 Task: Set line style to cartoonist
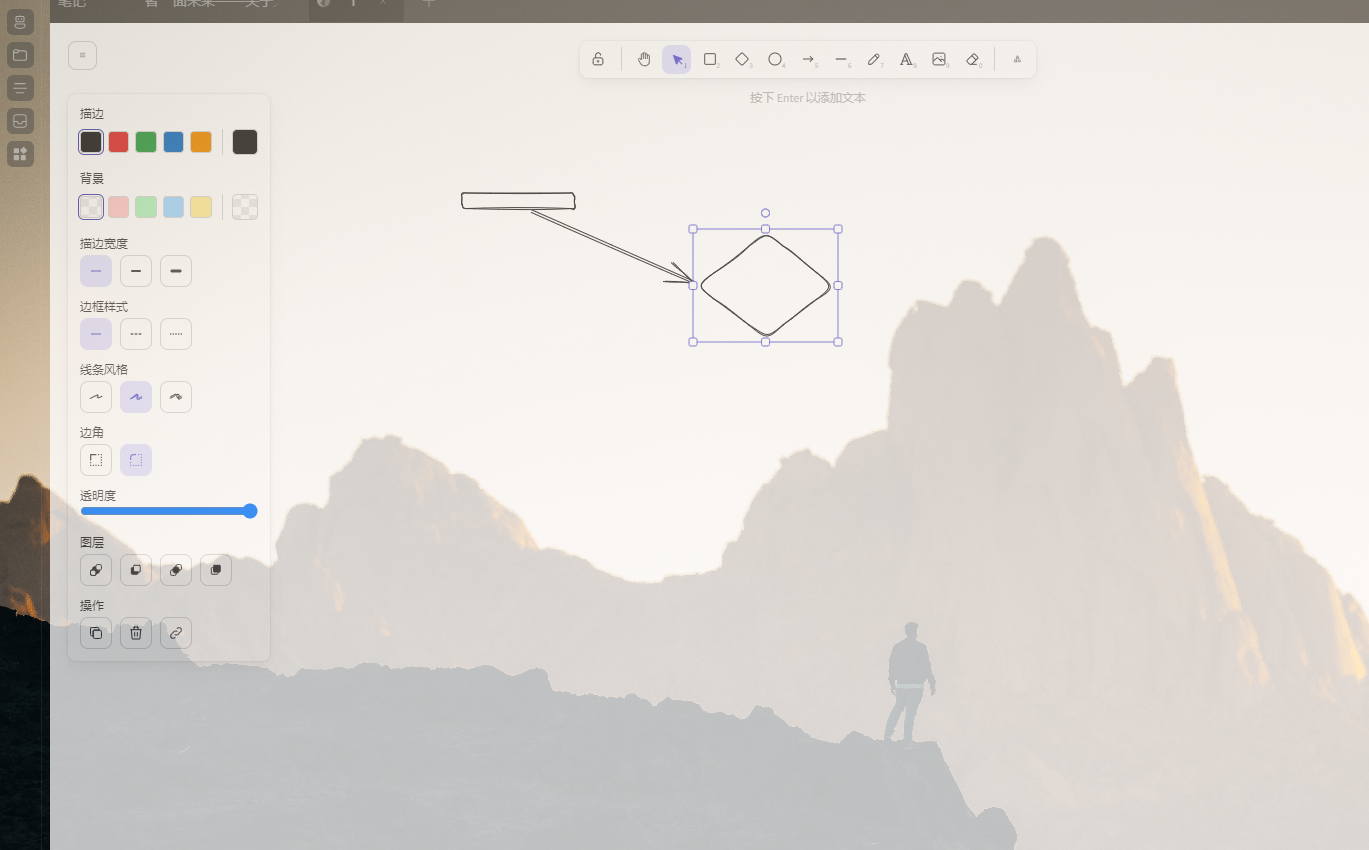(176, 397)
